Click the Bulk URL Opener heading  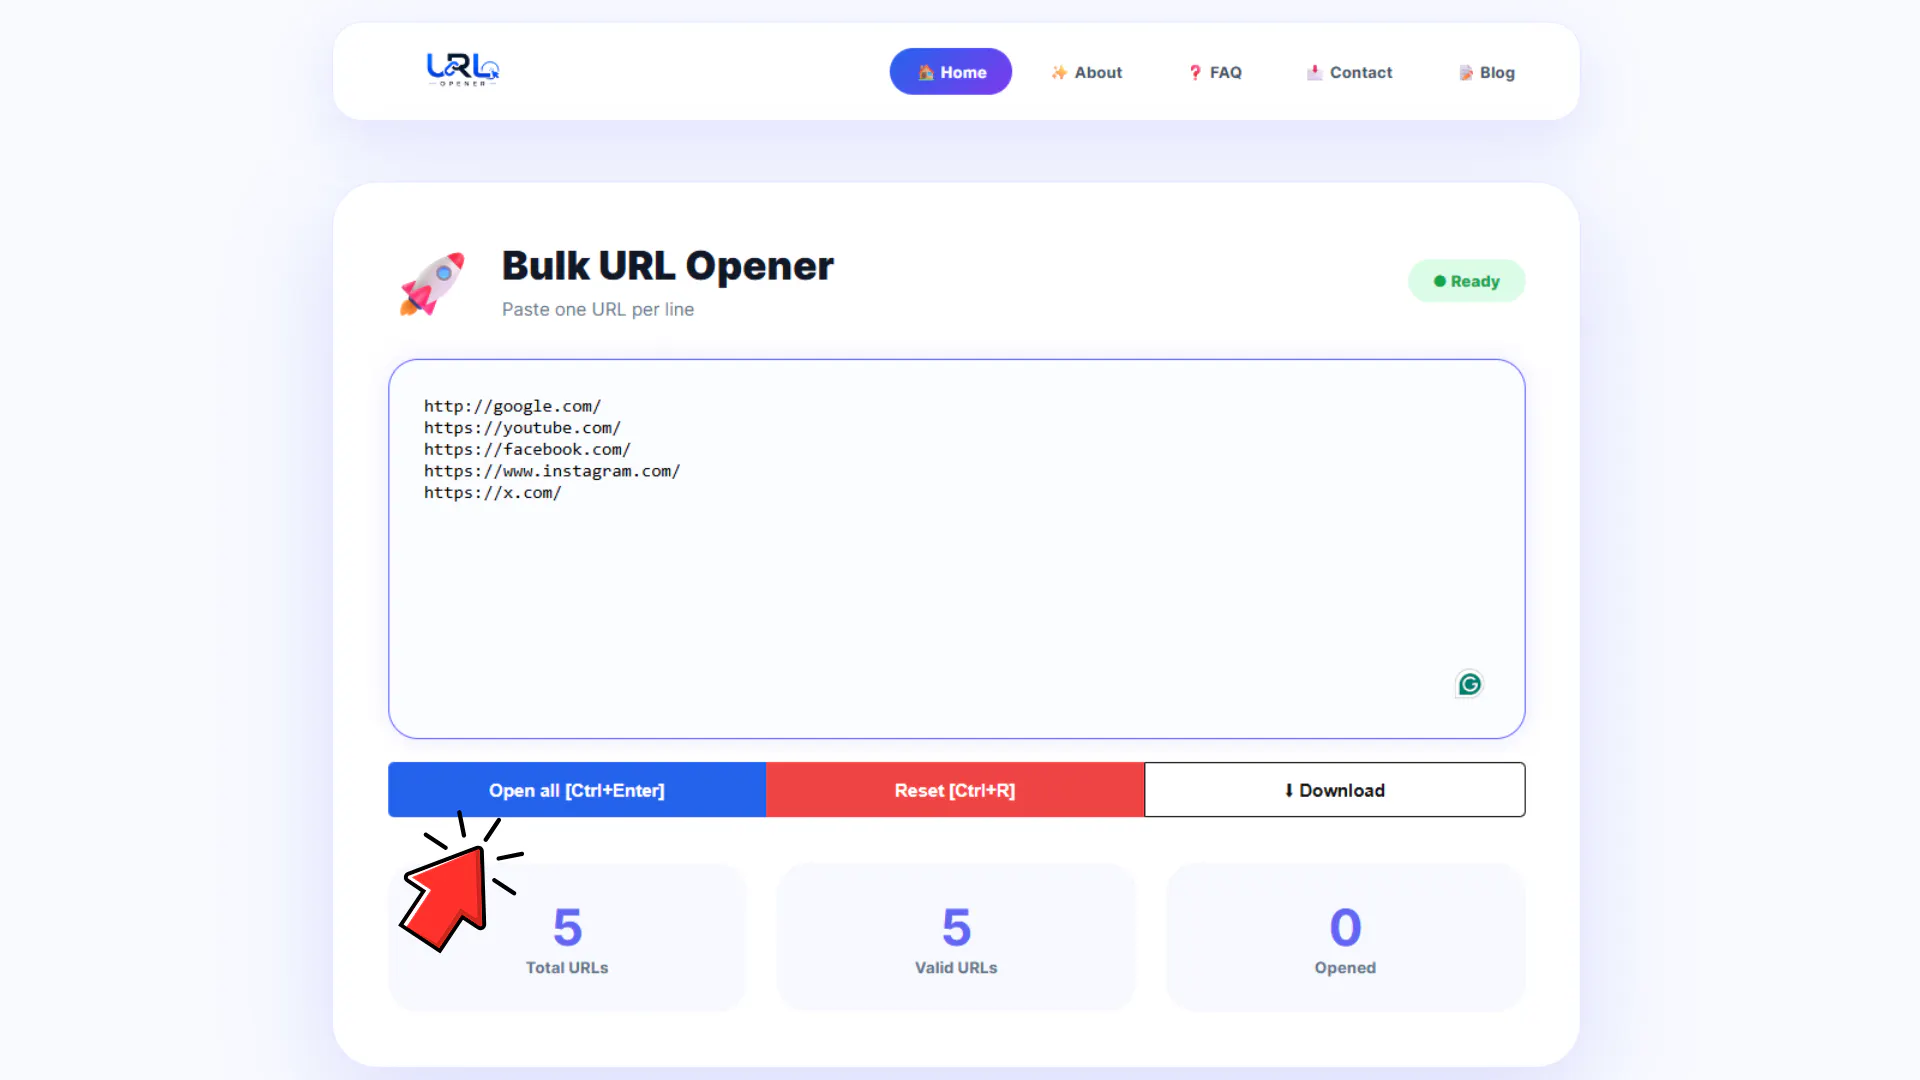(667, 266)
